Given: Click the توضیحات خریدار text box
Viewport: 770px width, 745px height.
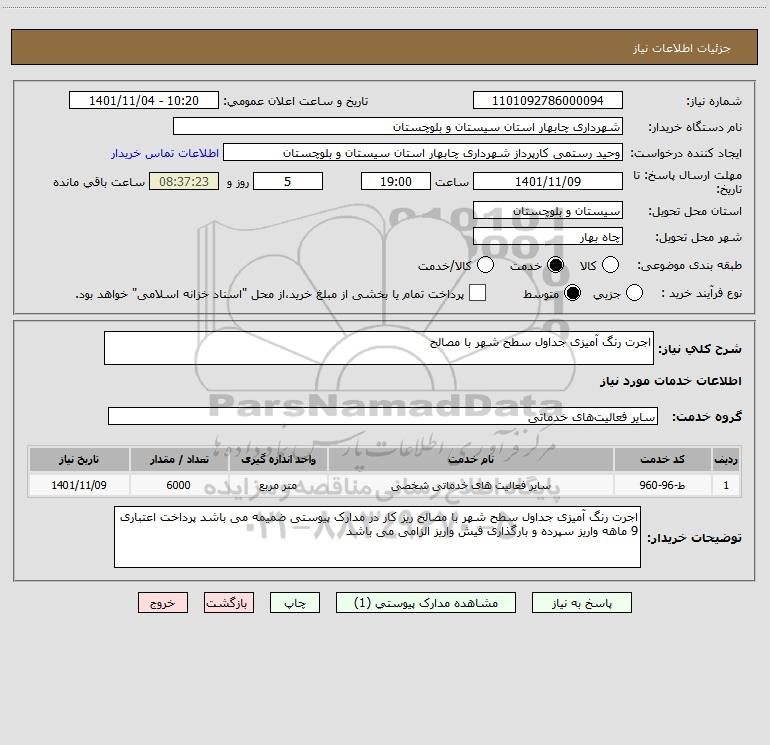Looking at the screenshot, I should 377,537.
